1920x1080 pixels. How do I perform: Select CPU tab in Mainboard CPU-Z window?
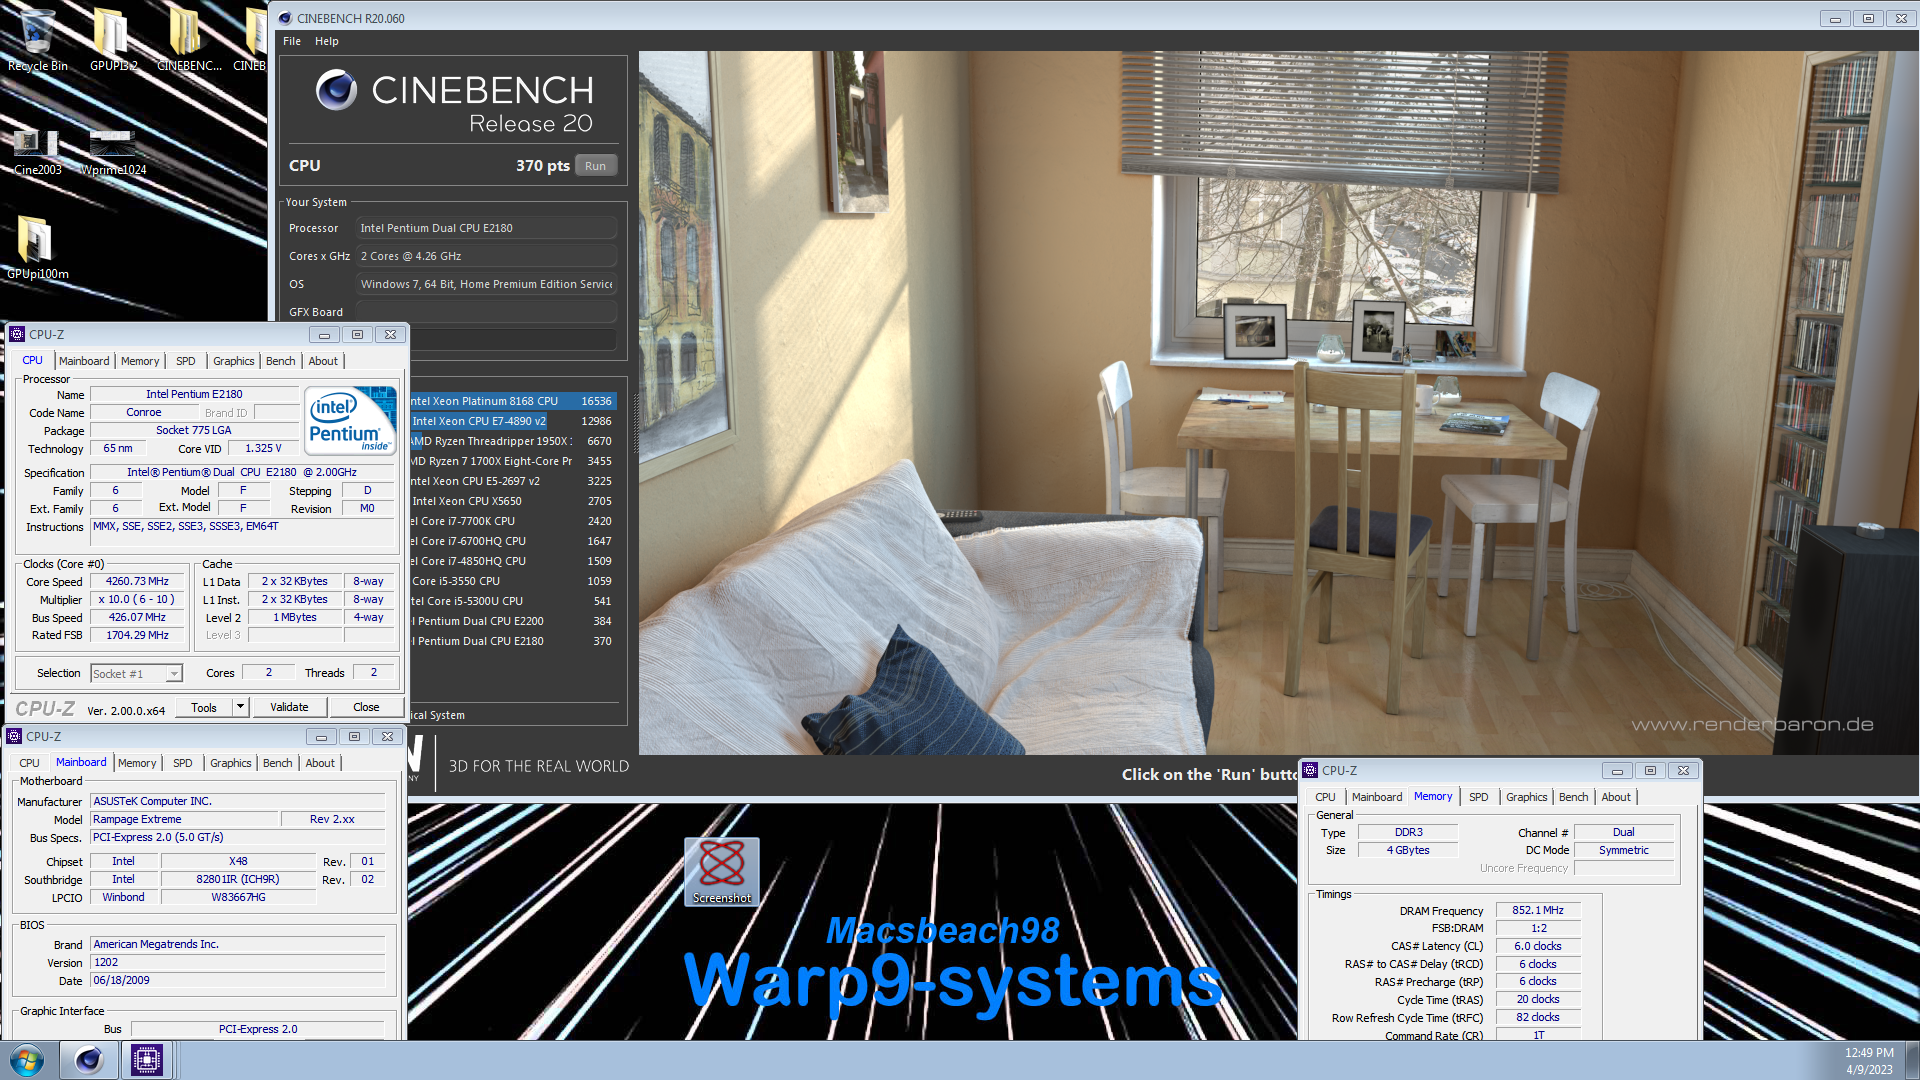(30, 763)
